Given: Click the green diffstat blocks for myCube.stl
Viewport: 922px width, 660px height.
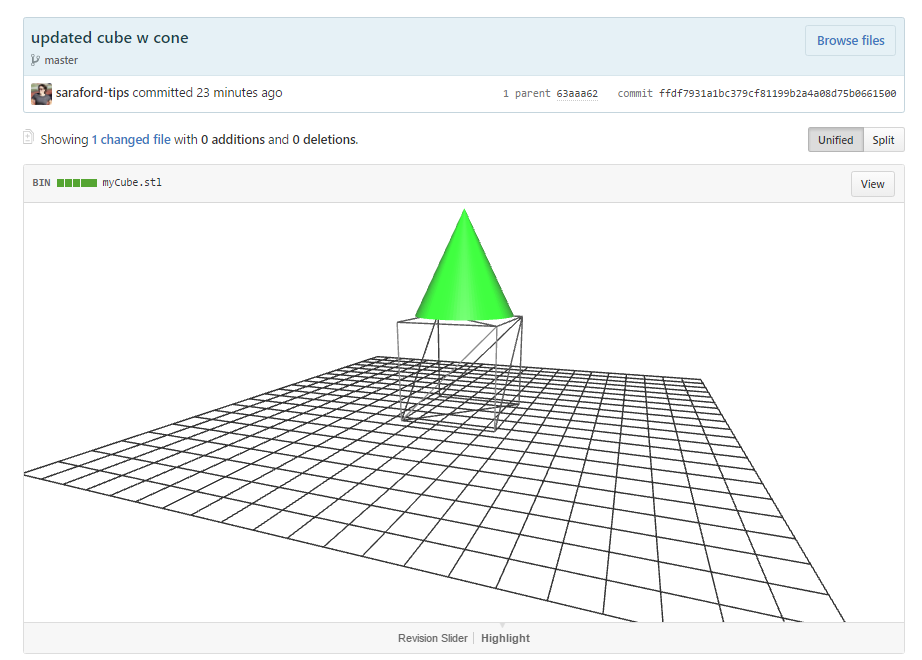Looking at the screenshot, I should tap(77, 183).
